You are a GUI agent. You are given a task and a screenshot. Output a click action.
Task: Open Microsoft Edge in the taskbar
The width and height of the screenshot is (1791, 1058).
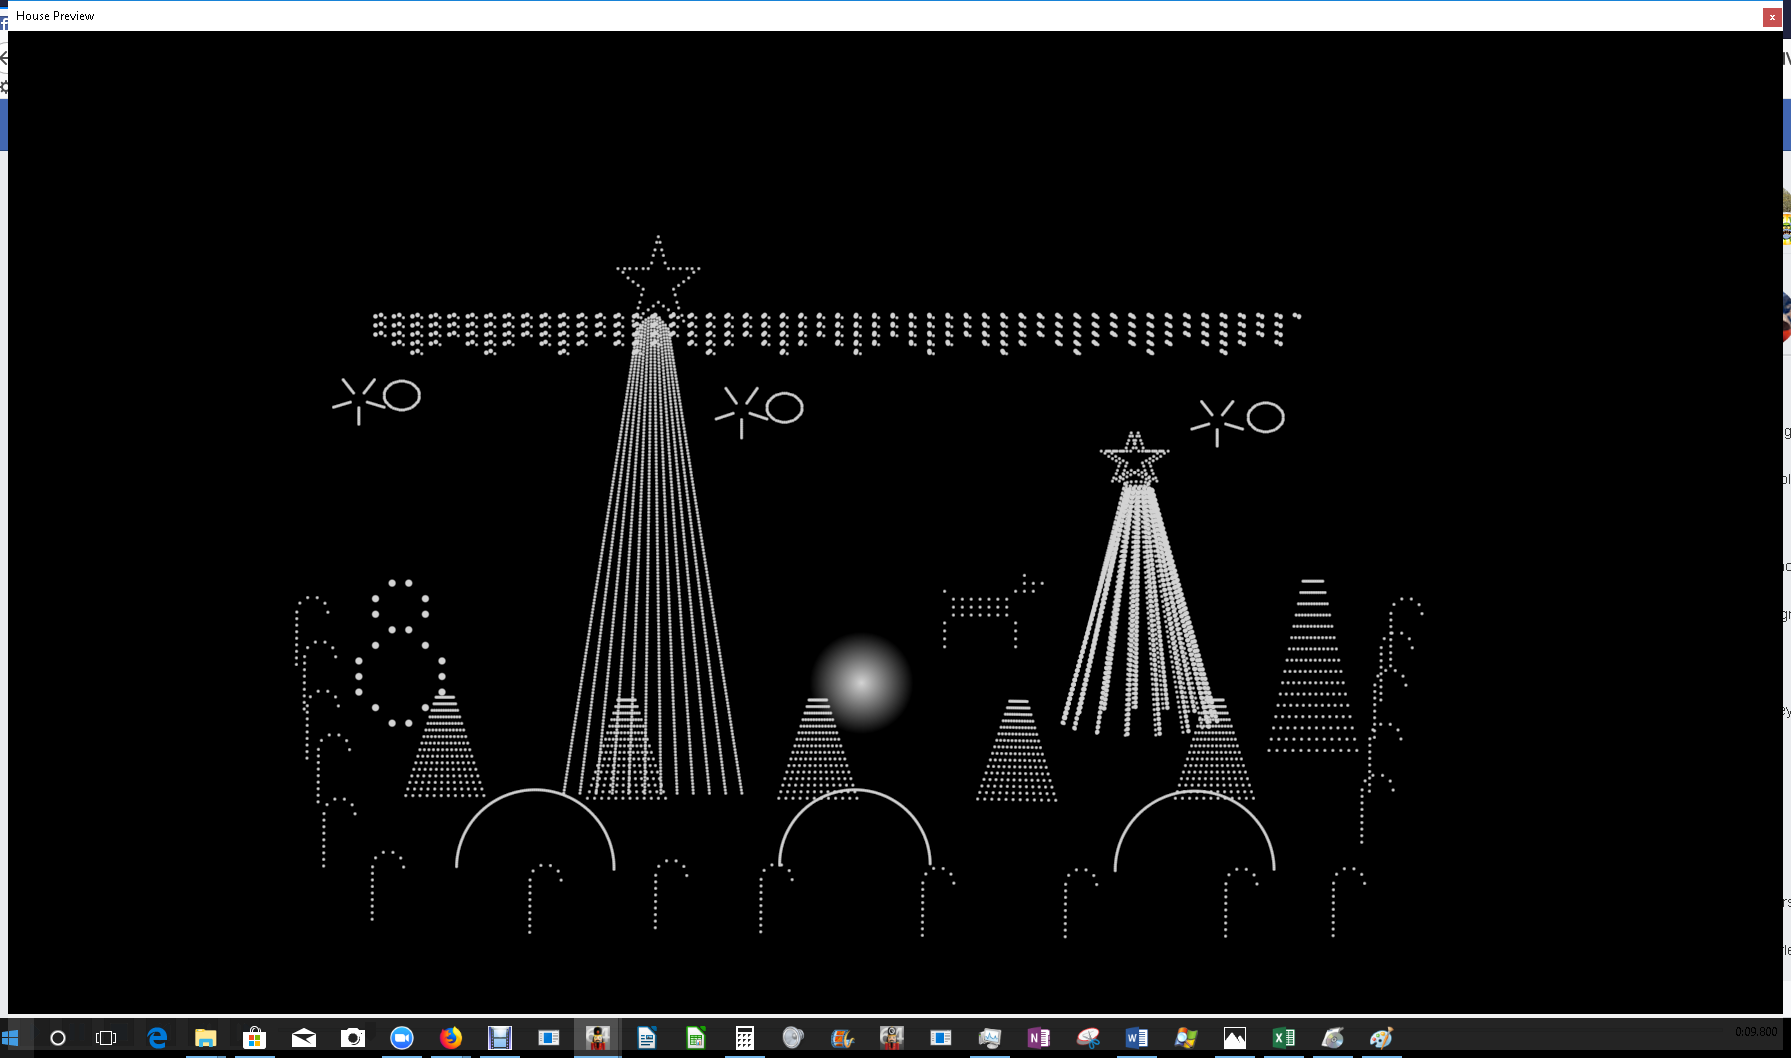157,1038
